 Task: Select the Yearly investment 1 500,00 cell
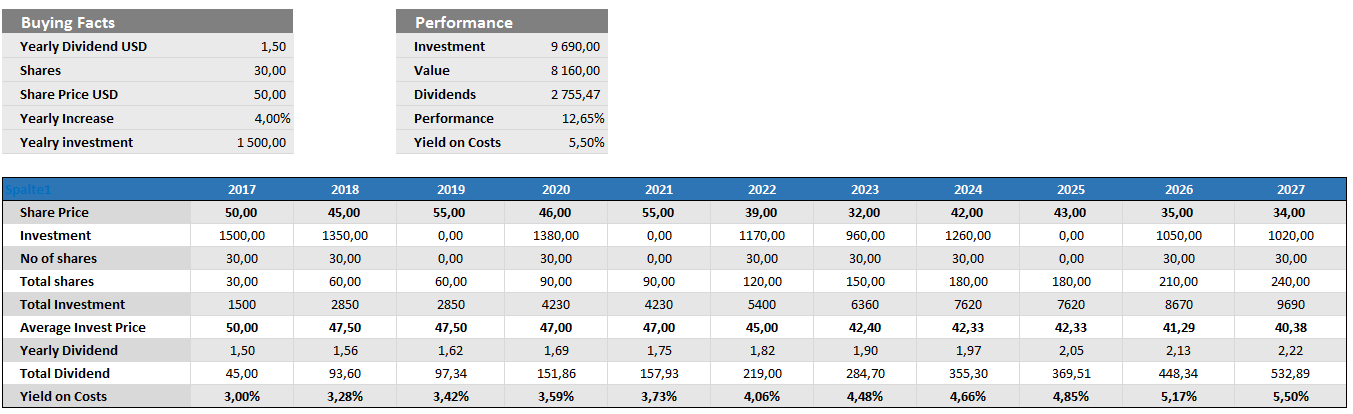262,142
